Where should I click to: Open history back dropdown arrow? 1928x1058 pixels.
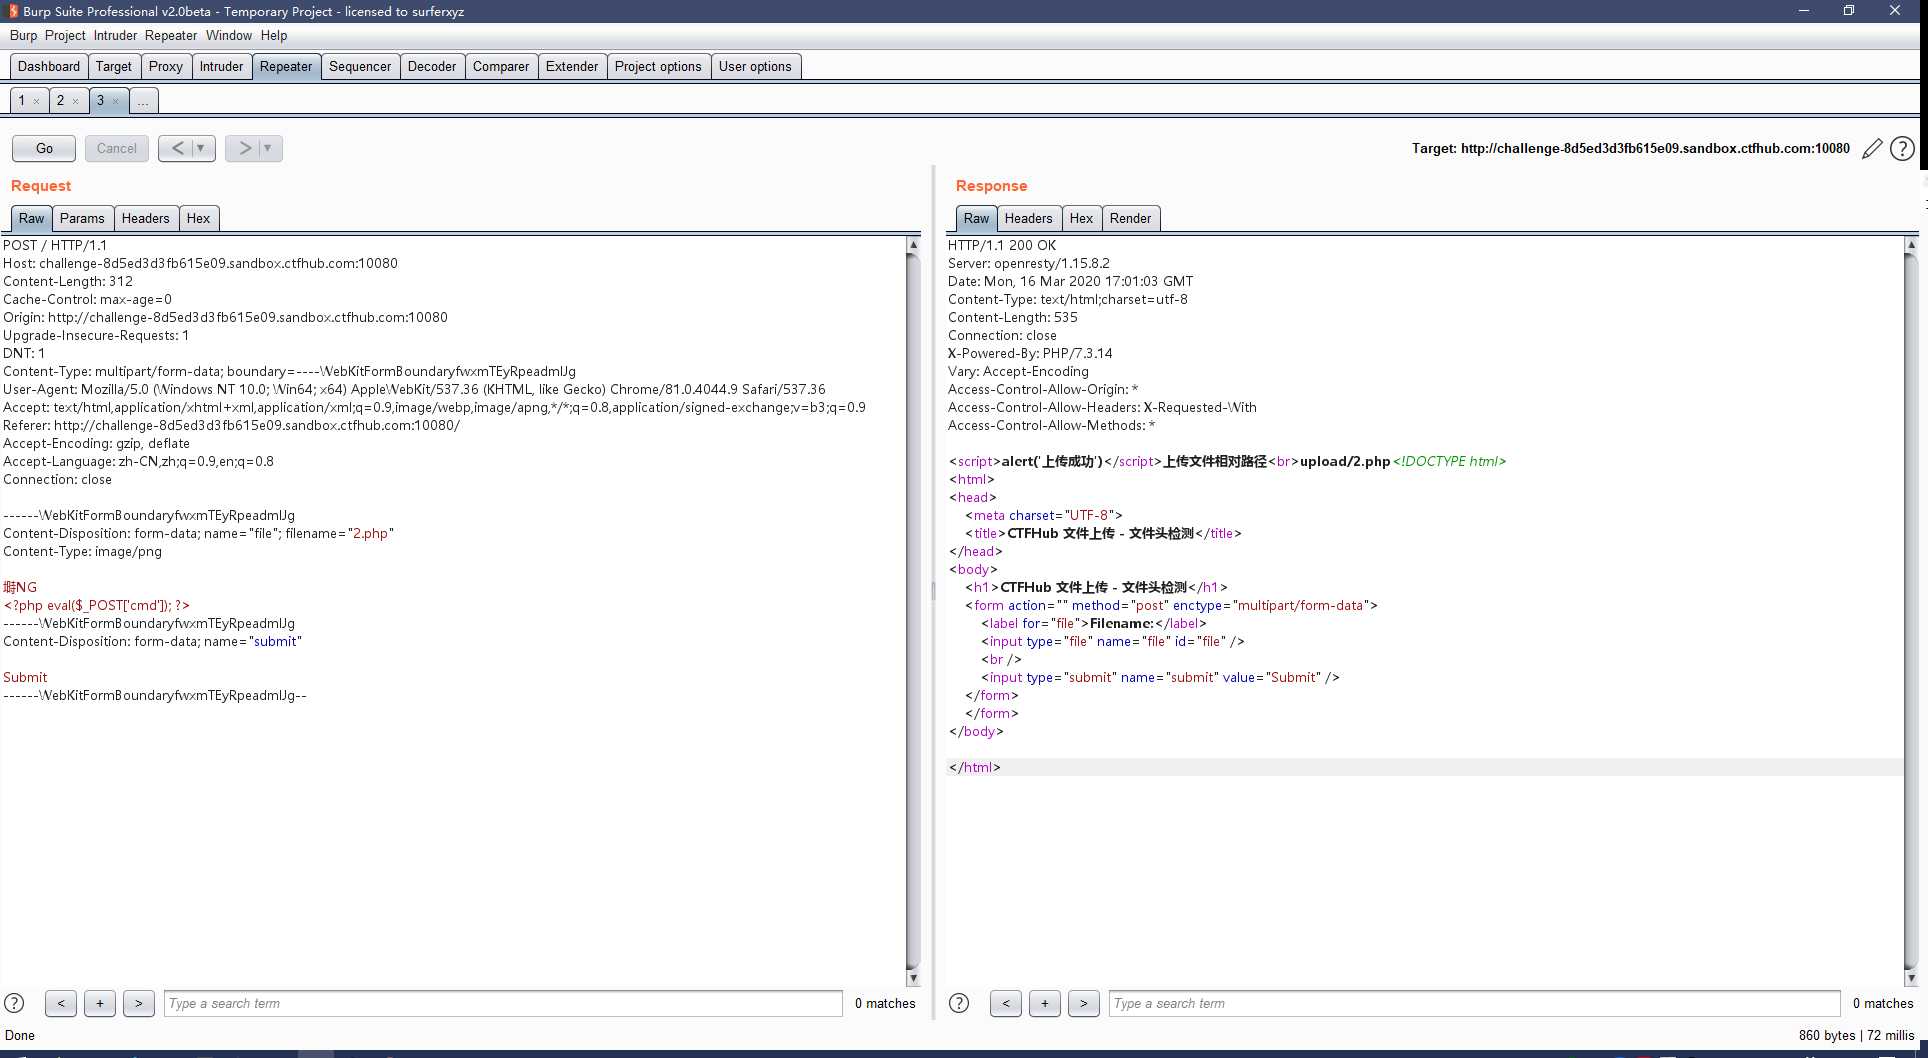(x=203, y=148)
